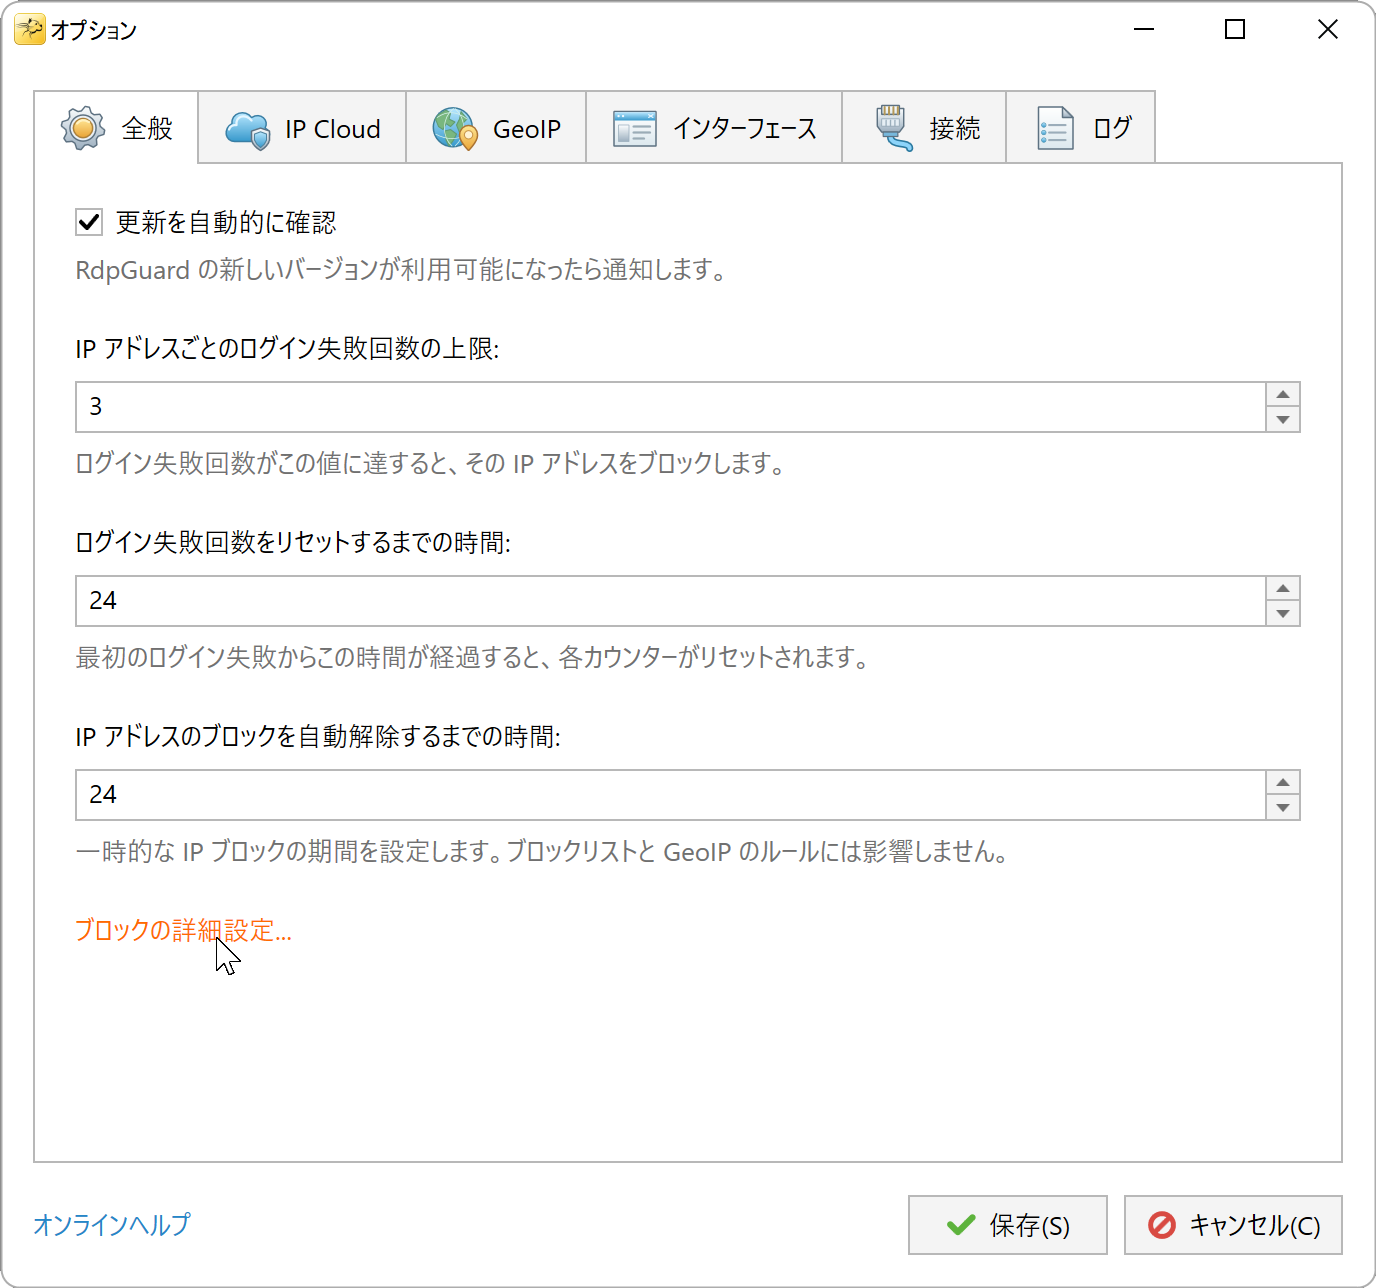Click the document ログ icon
The width and height of the screenshot is (1376, 1288).
coord(1055,128)
